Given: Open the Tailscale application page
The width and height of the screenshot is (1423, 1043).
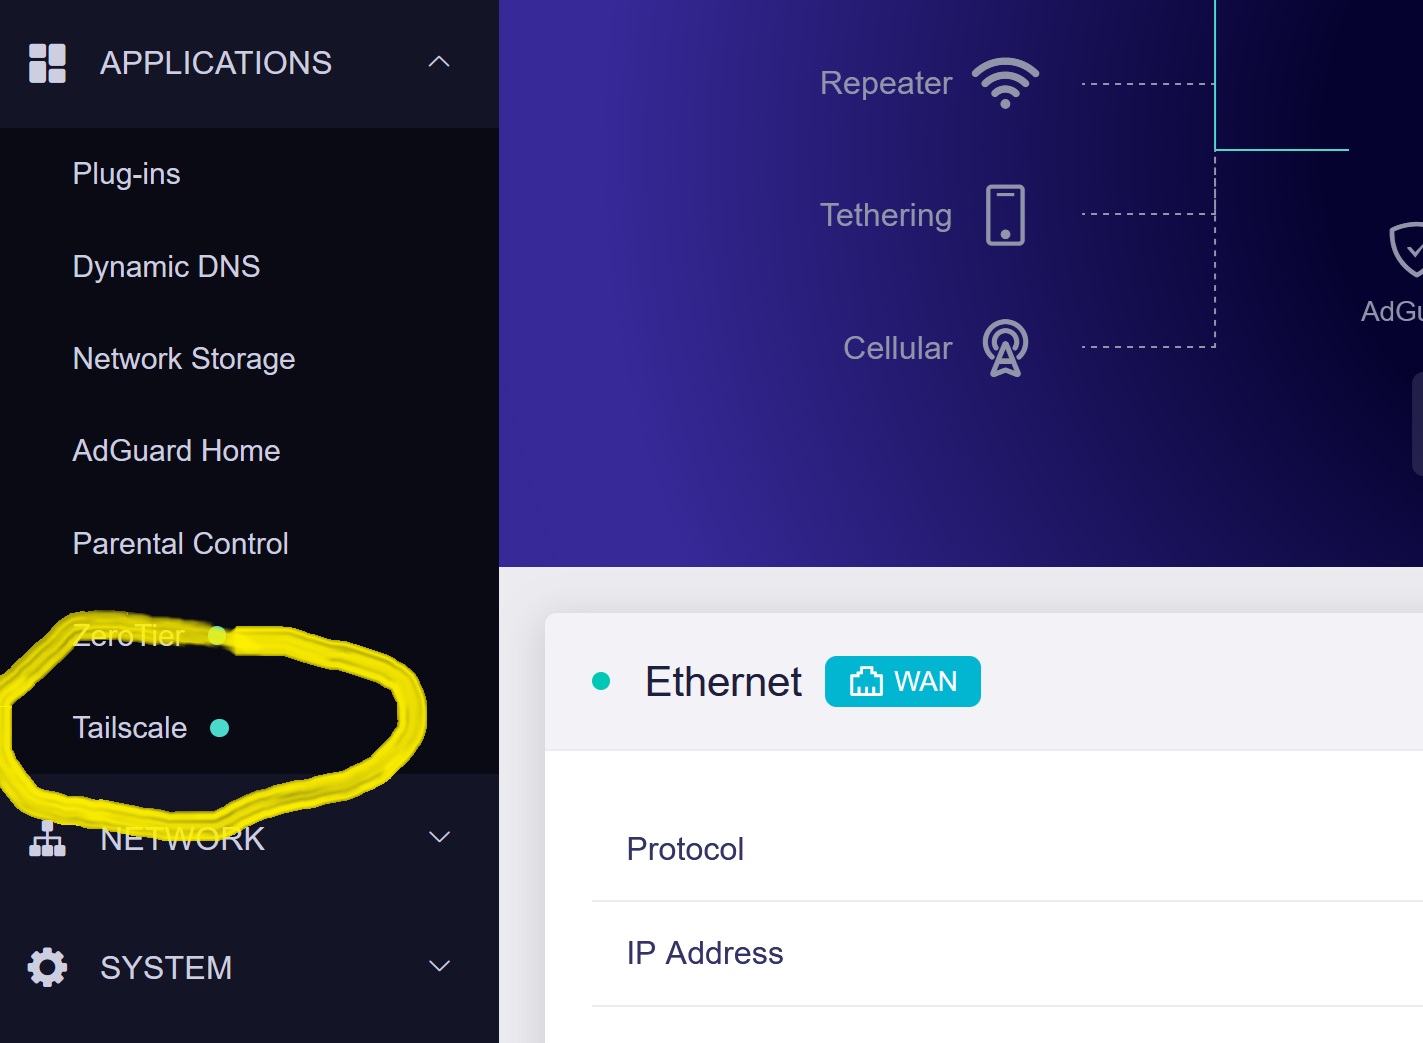Looking at the screenshot, I should [x=130, y=728].
